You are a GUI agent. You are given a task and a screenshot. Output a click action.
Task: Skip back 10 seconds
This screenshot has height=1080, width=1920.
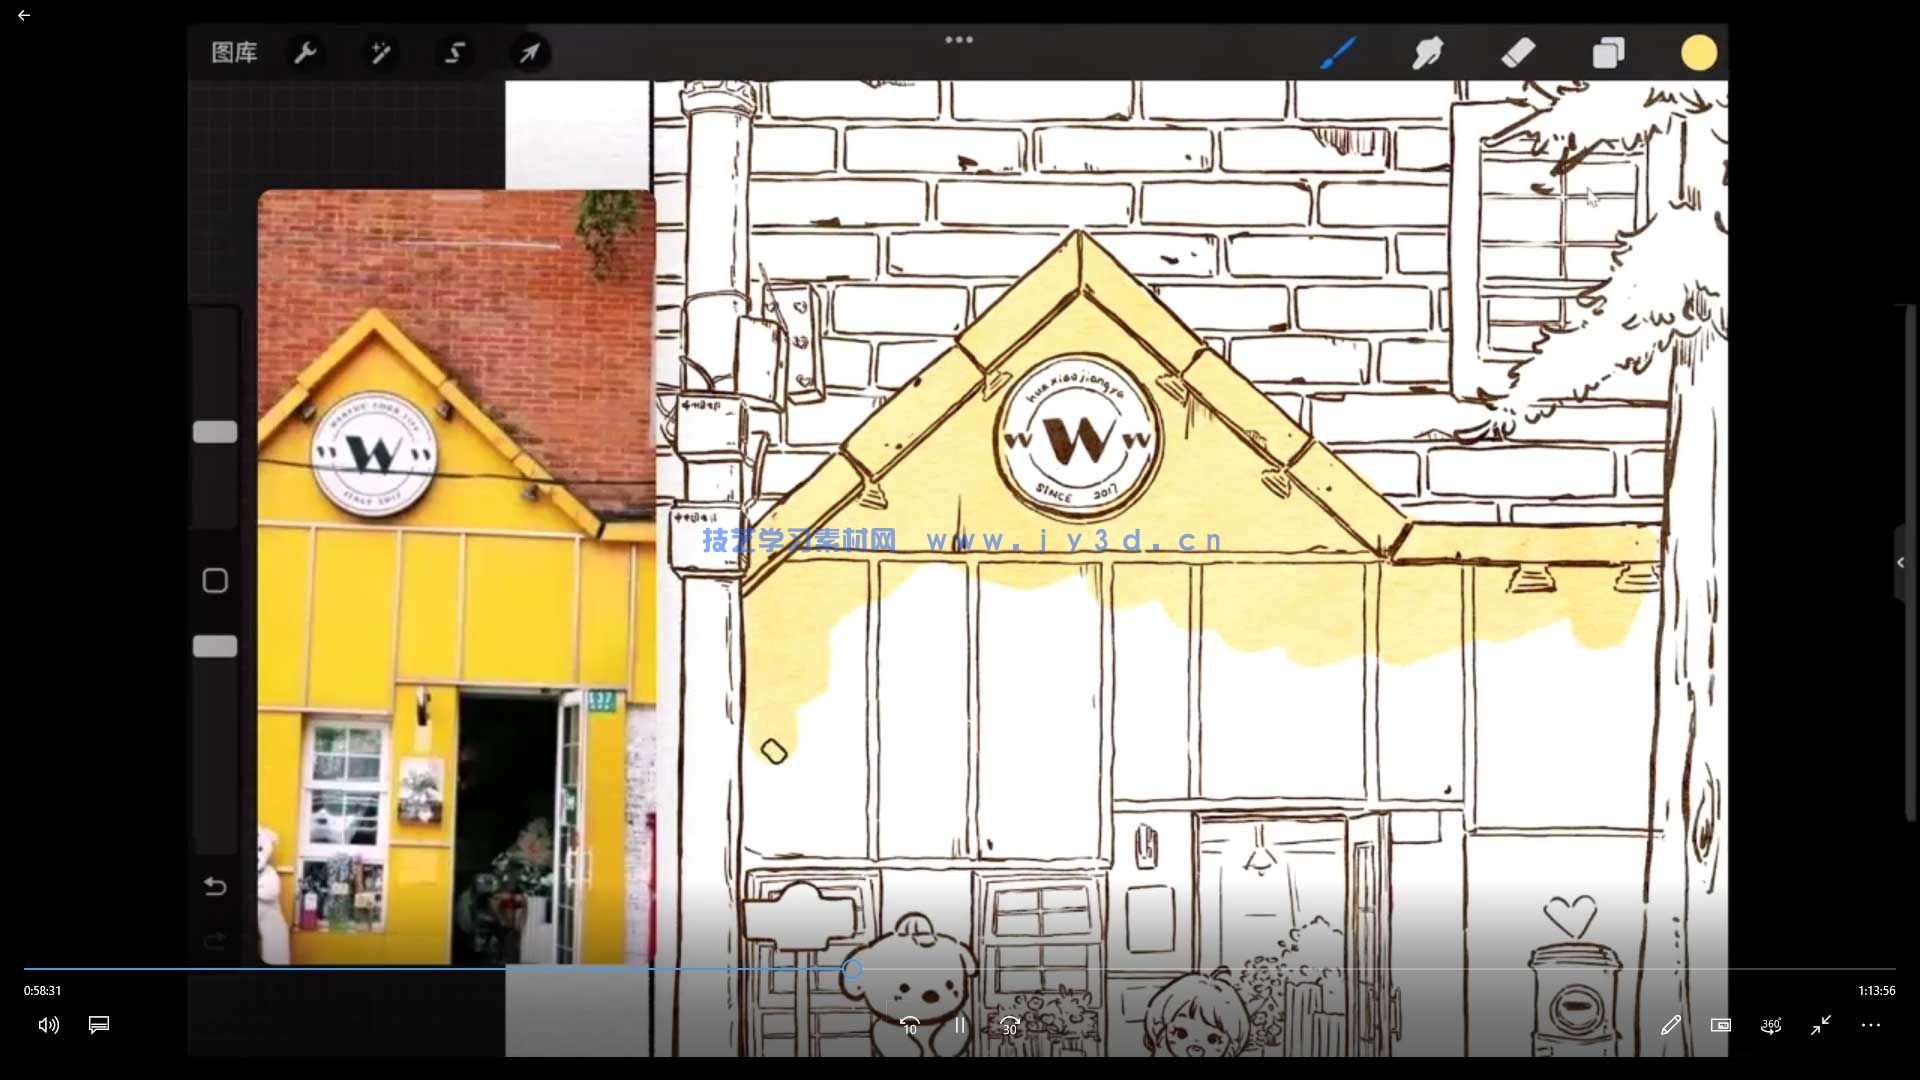(x=909, y=1025)
